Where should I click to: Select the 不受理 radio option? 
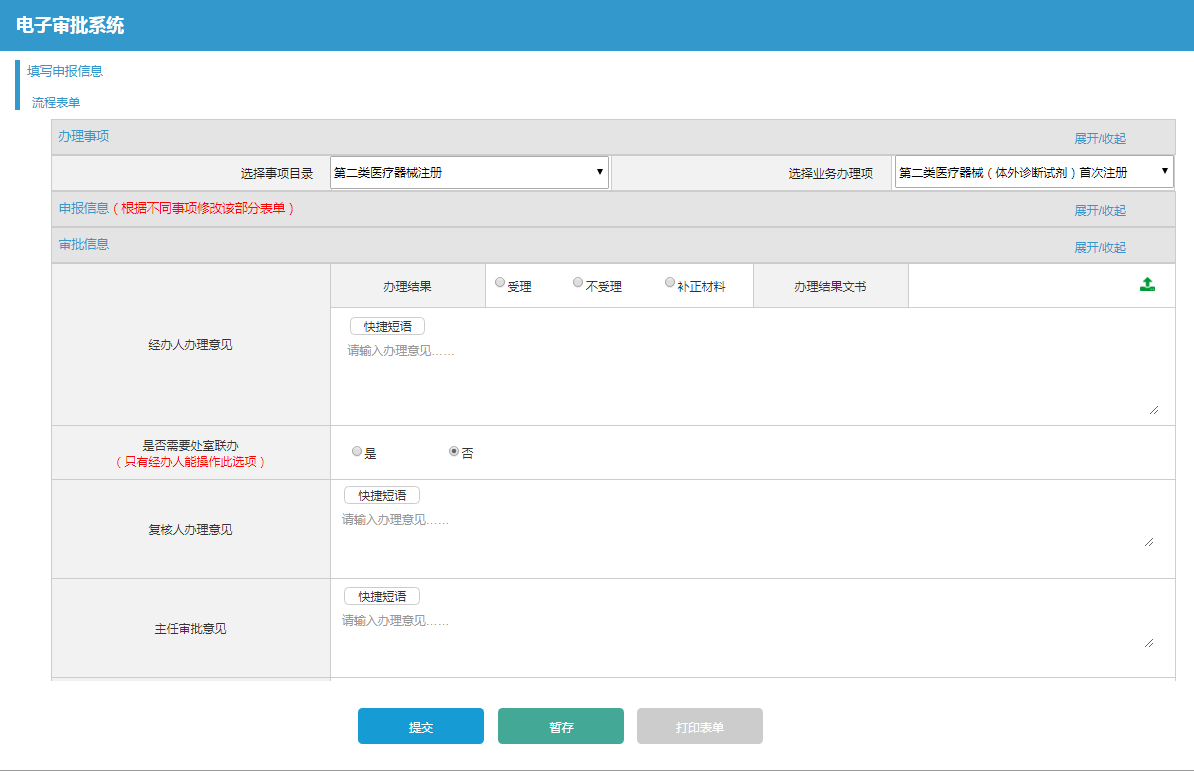pos(578,283)
